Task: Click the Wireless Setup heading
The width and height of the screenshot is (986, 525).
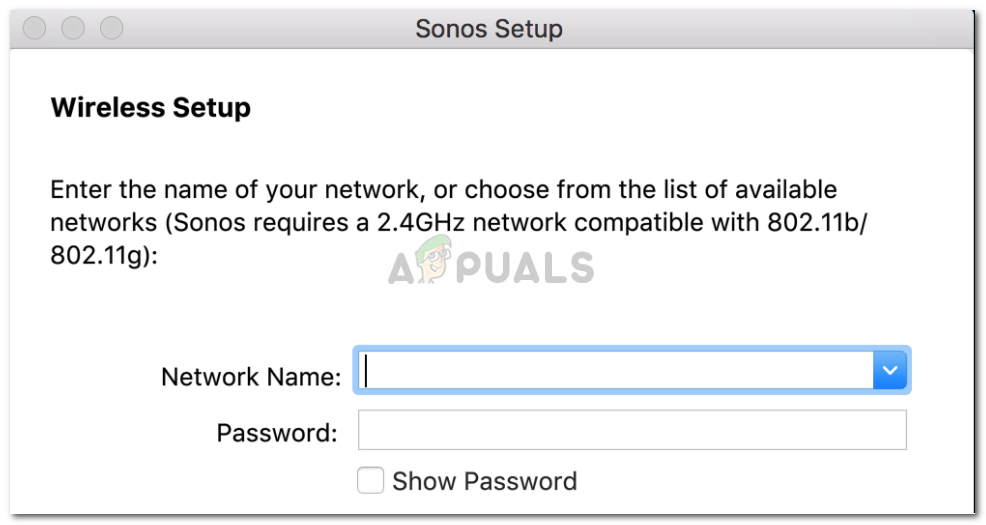Action: coord(150,107)
